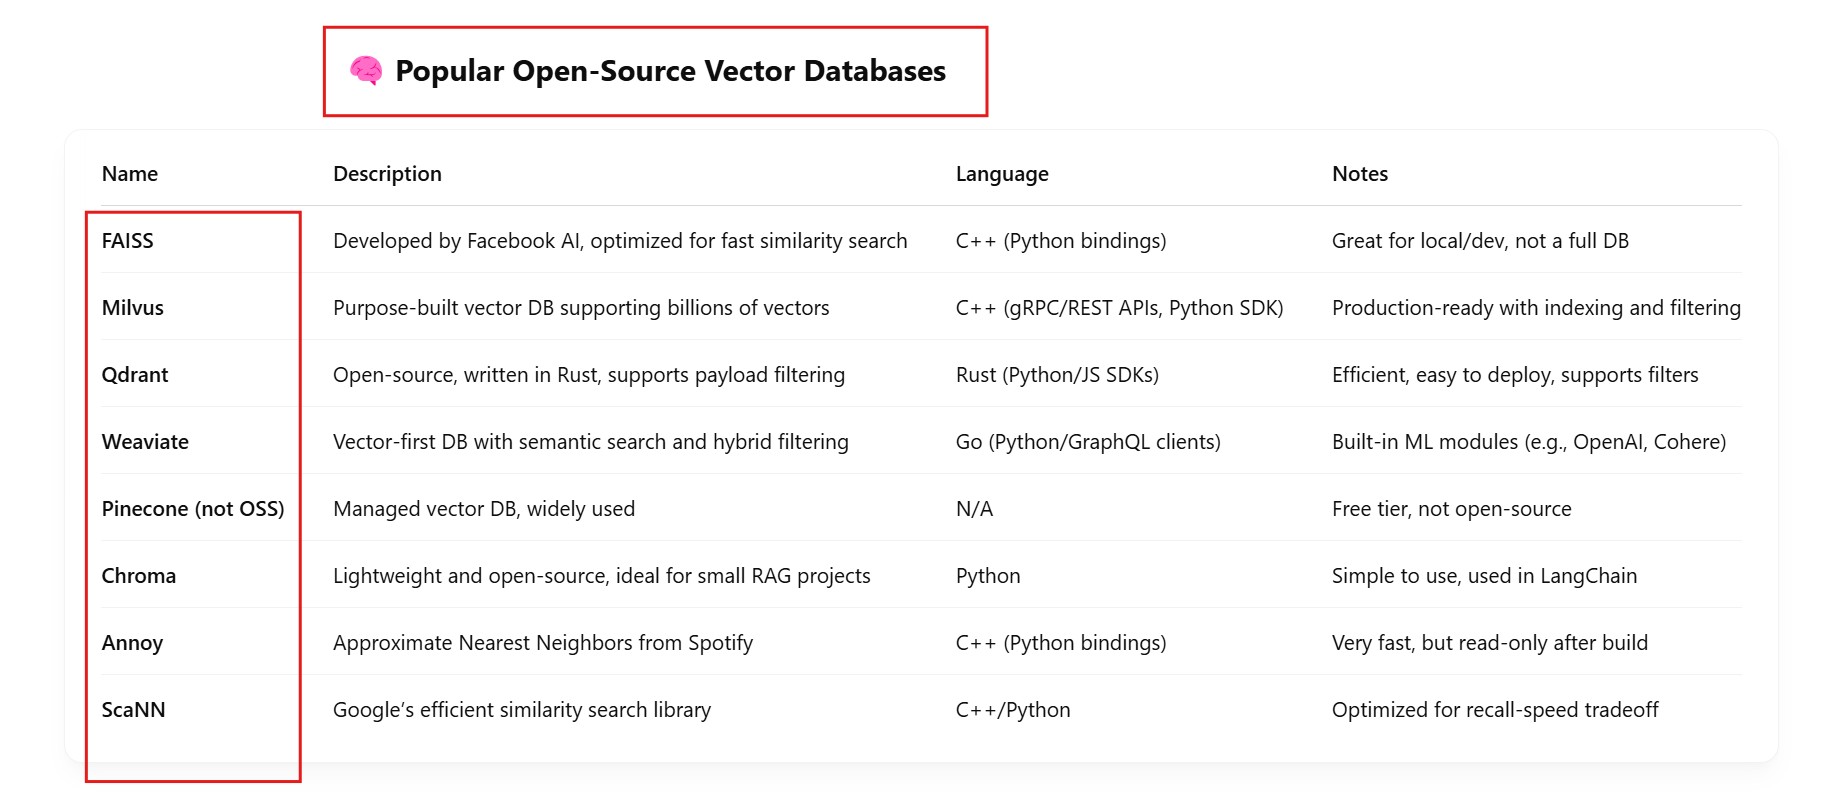Select the Rust (Python/JS SDKs) language cell

coord(1057,375)
